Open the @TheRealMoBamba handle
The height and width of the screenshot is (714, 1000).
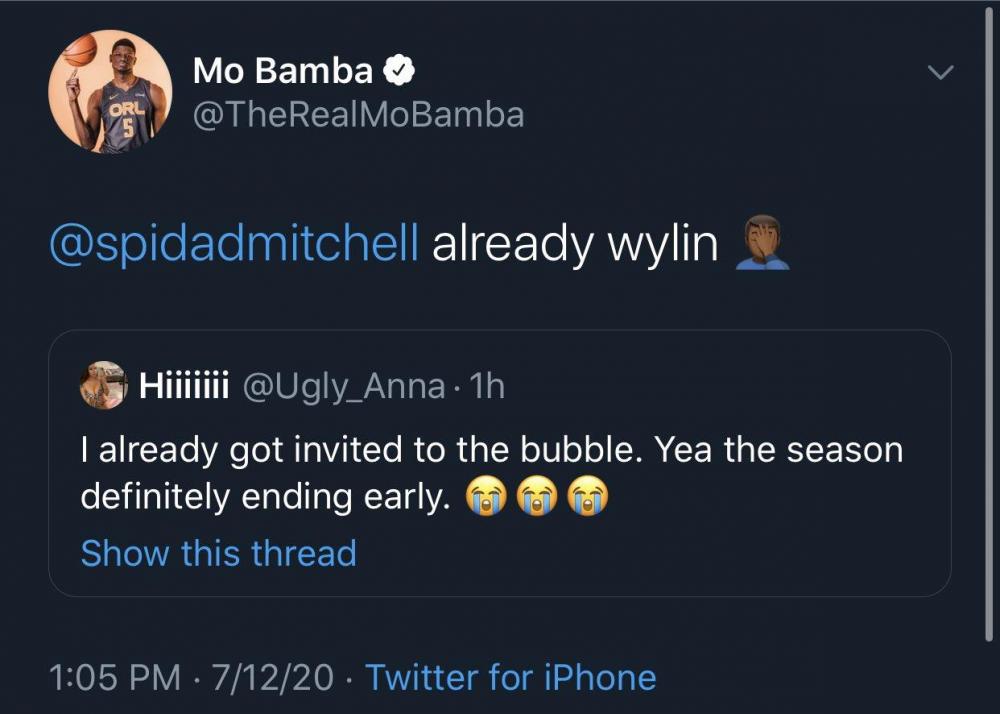pyautogui.click(x=357, y=115)
